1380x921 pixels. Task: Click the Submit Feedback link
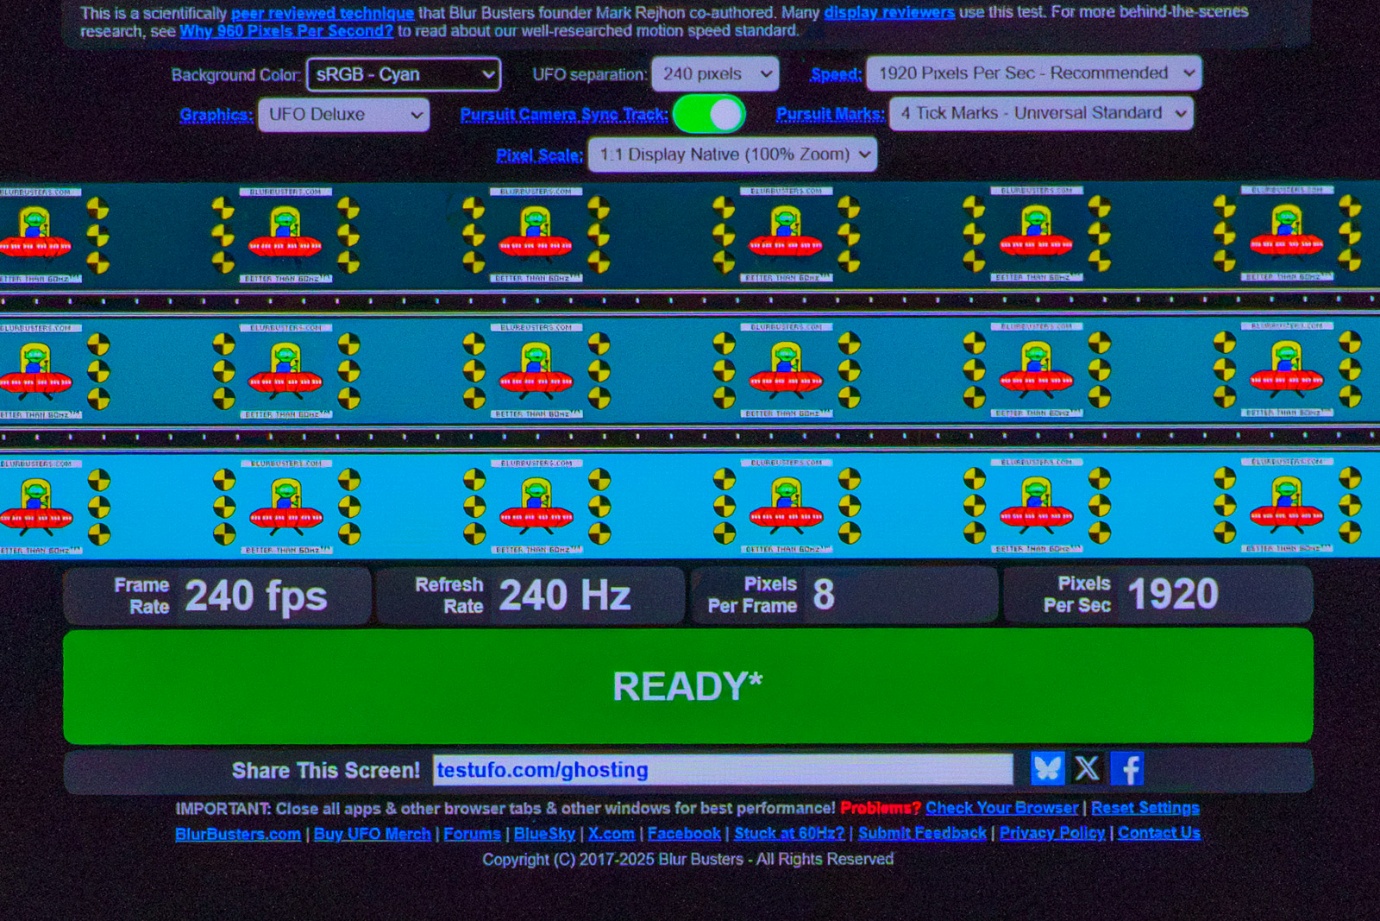[922, 833]
